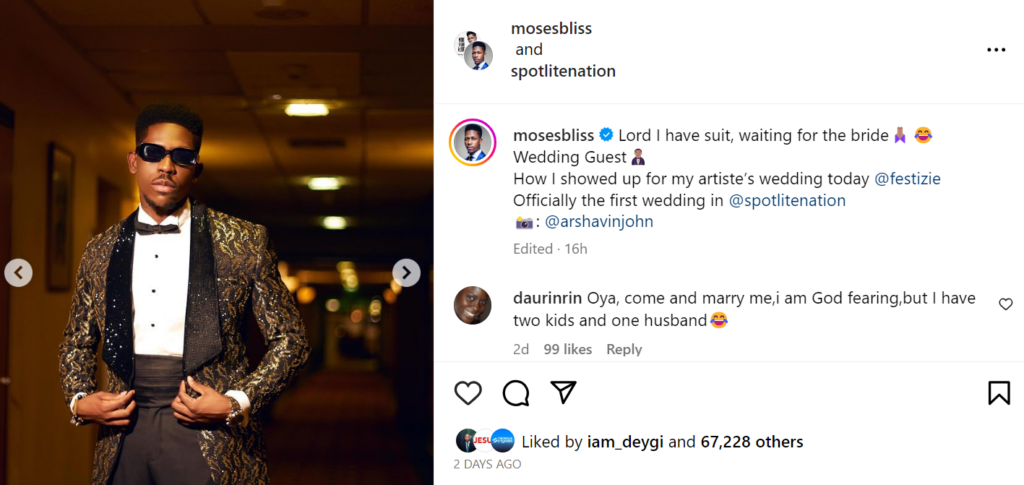Reply to daurinrin's comment
Viewport: 1024px width, 485px height.
point(624,349)
